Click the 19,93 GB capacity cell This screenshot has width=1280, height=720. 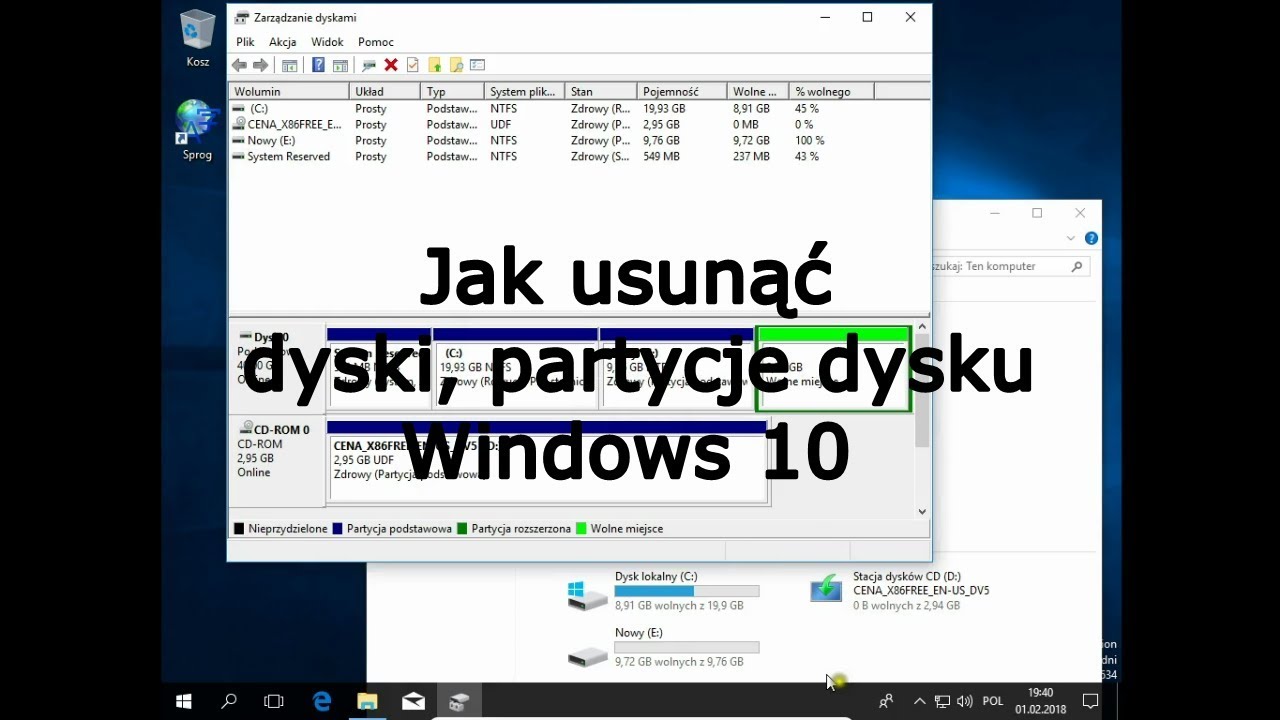pos(664,109)
